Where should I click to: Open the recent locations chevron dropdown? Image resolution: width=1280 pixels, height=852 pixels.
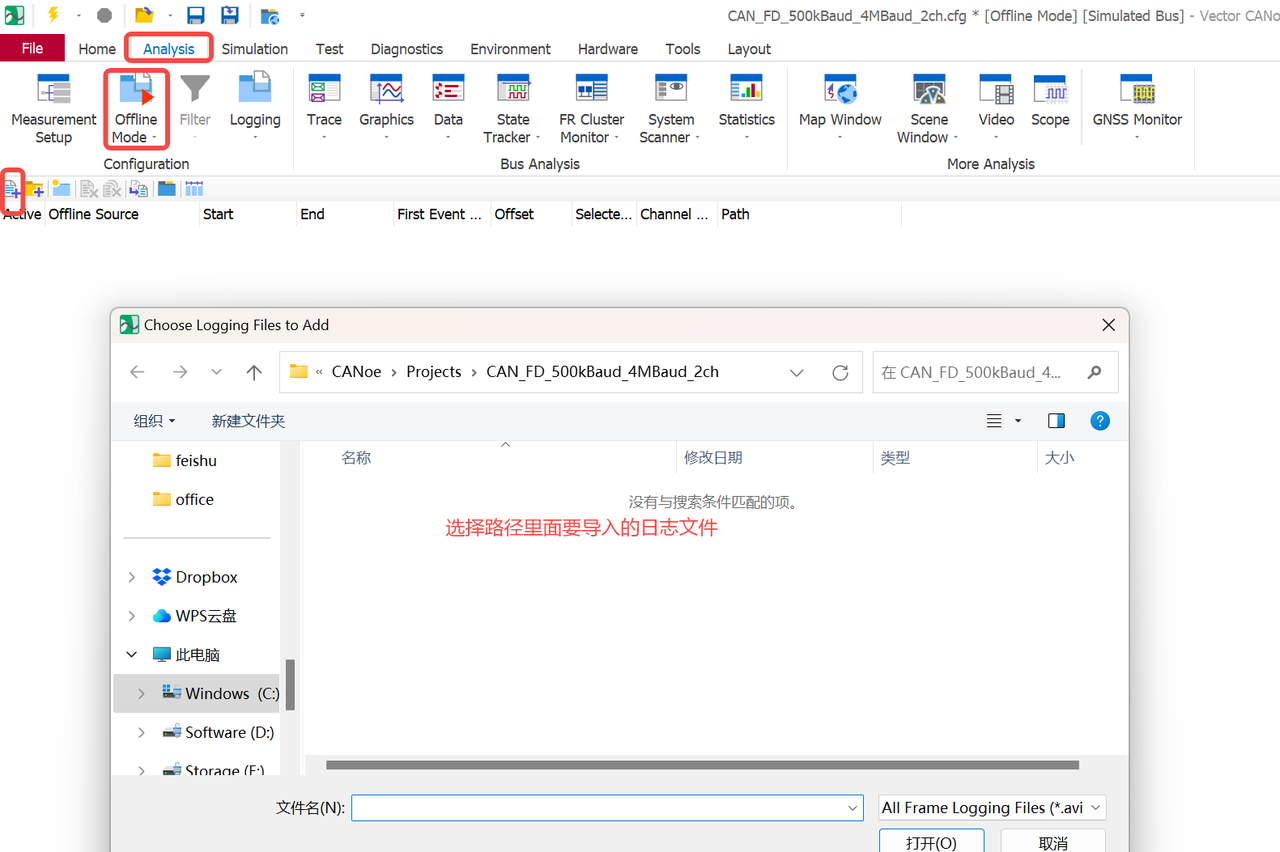click(x=216, y=372)
